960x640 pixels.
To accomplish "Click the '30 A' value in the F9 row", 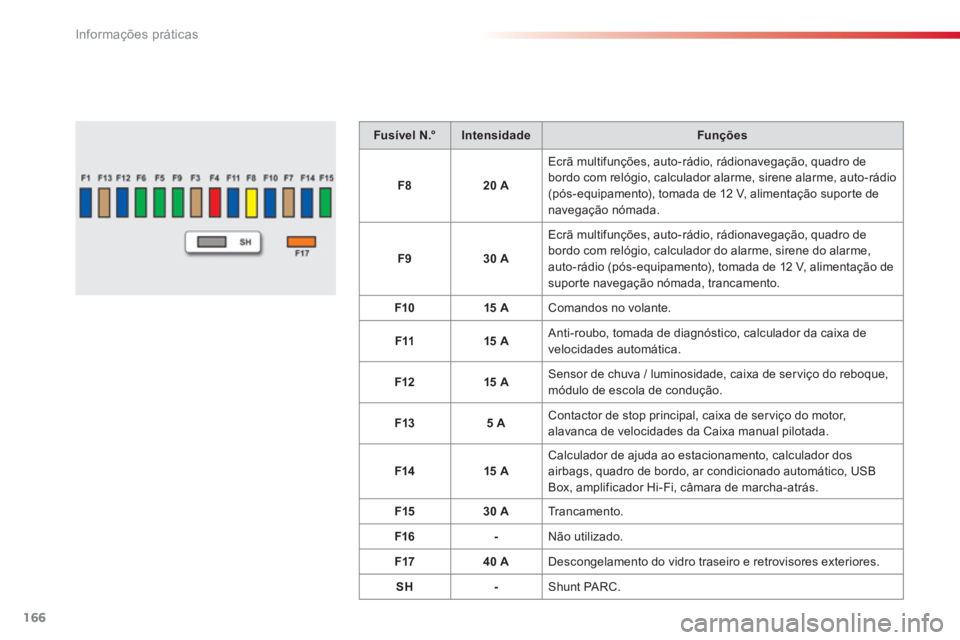I will 496,259.
